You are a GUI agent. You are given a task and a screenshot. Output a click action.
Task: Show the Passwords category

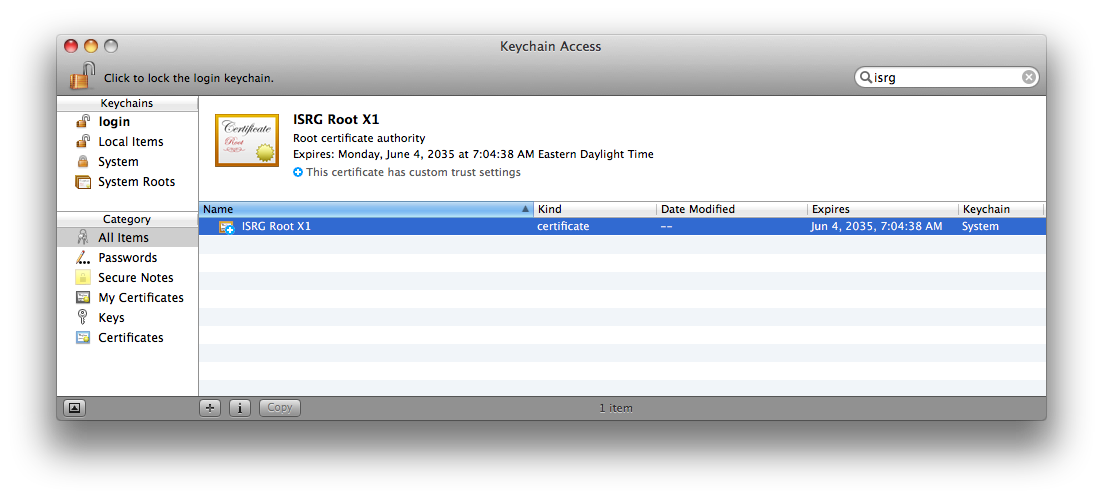click(127, 258)
